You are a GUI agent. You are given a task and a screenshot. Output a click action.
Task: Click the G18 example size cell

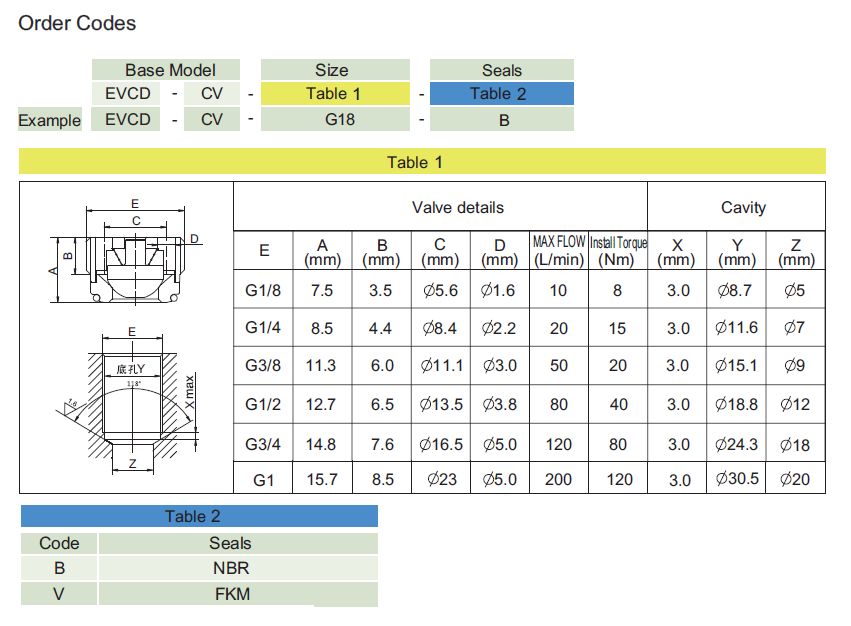333,120
